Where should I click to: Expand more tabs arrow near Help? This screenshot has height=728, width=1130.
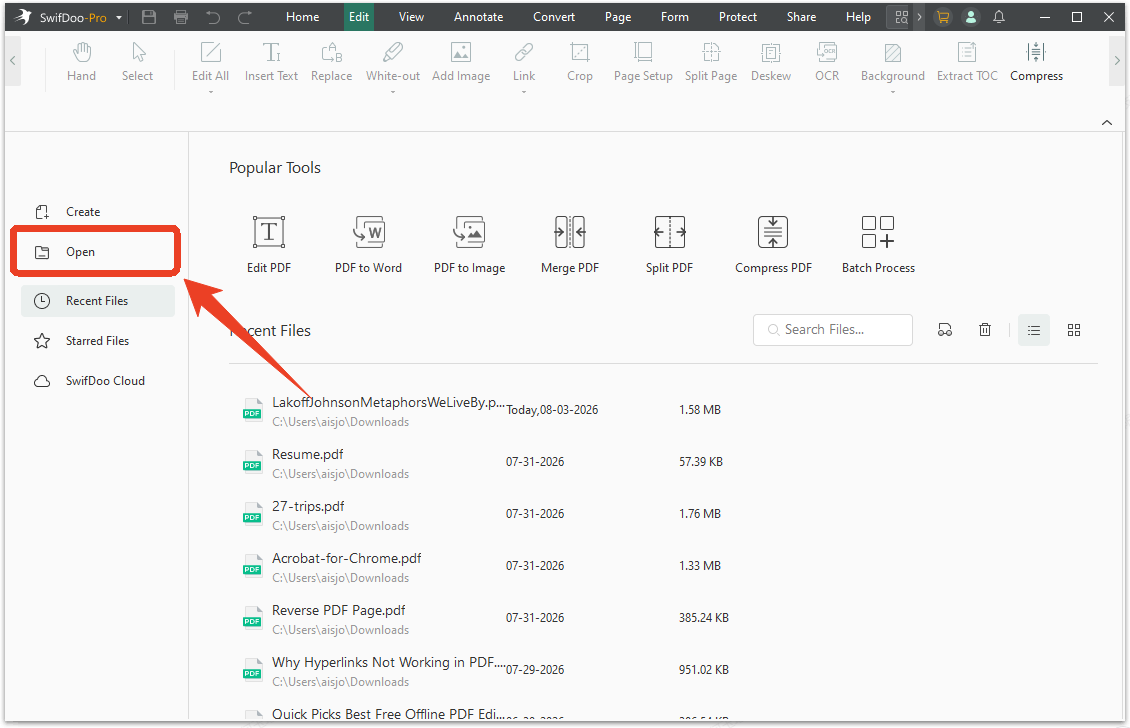[x=920, y=17]
